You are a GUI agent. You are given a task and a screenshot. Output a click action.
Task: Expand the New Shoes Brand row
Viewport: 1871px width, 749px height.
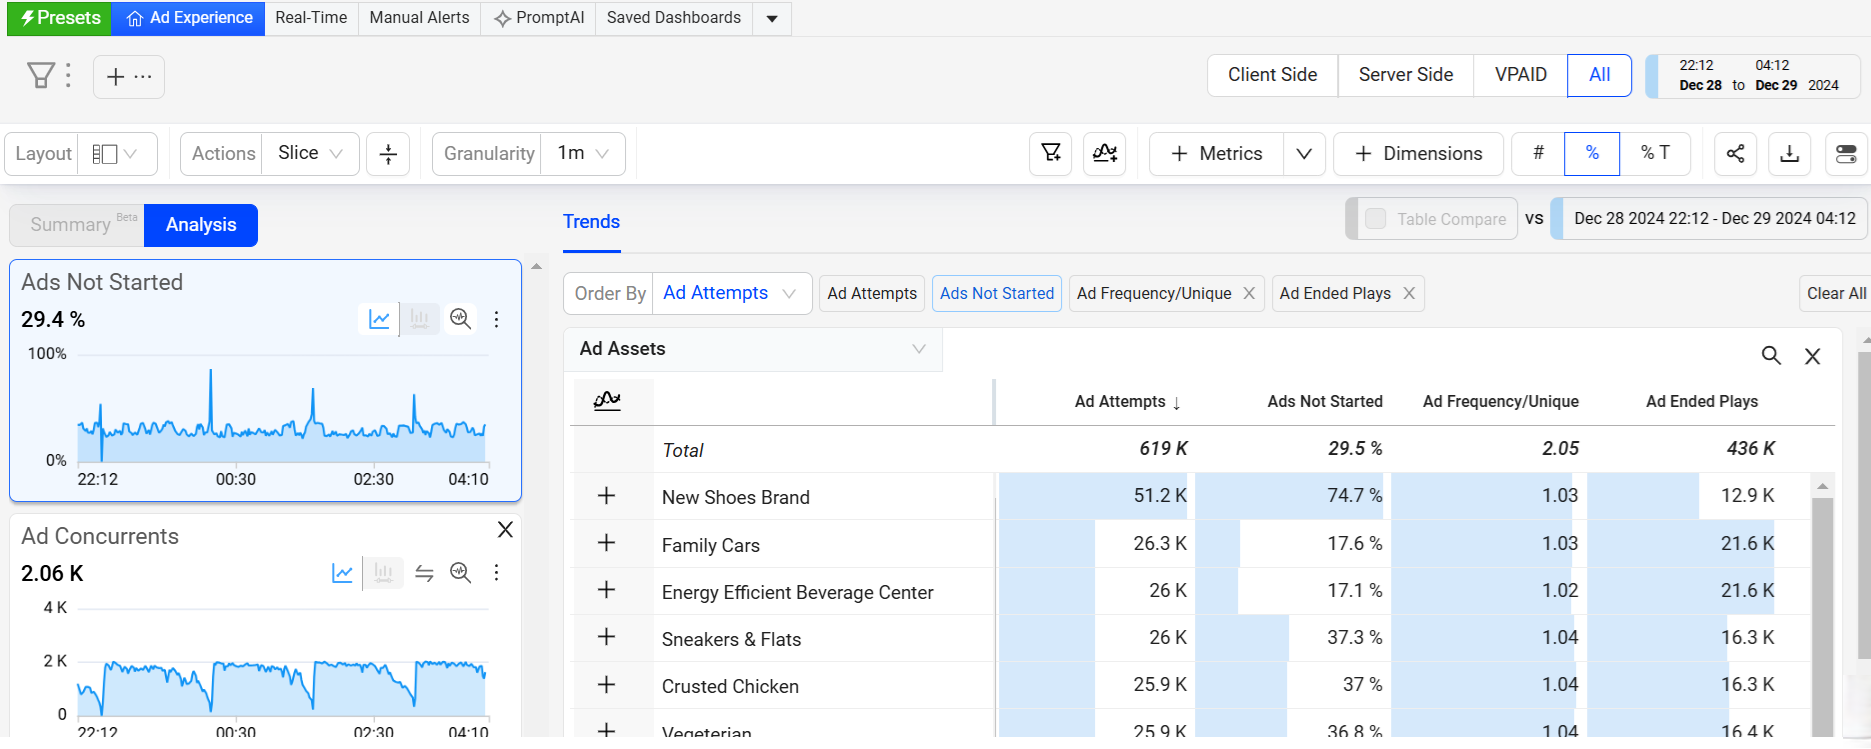606,496
